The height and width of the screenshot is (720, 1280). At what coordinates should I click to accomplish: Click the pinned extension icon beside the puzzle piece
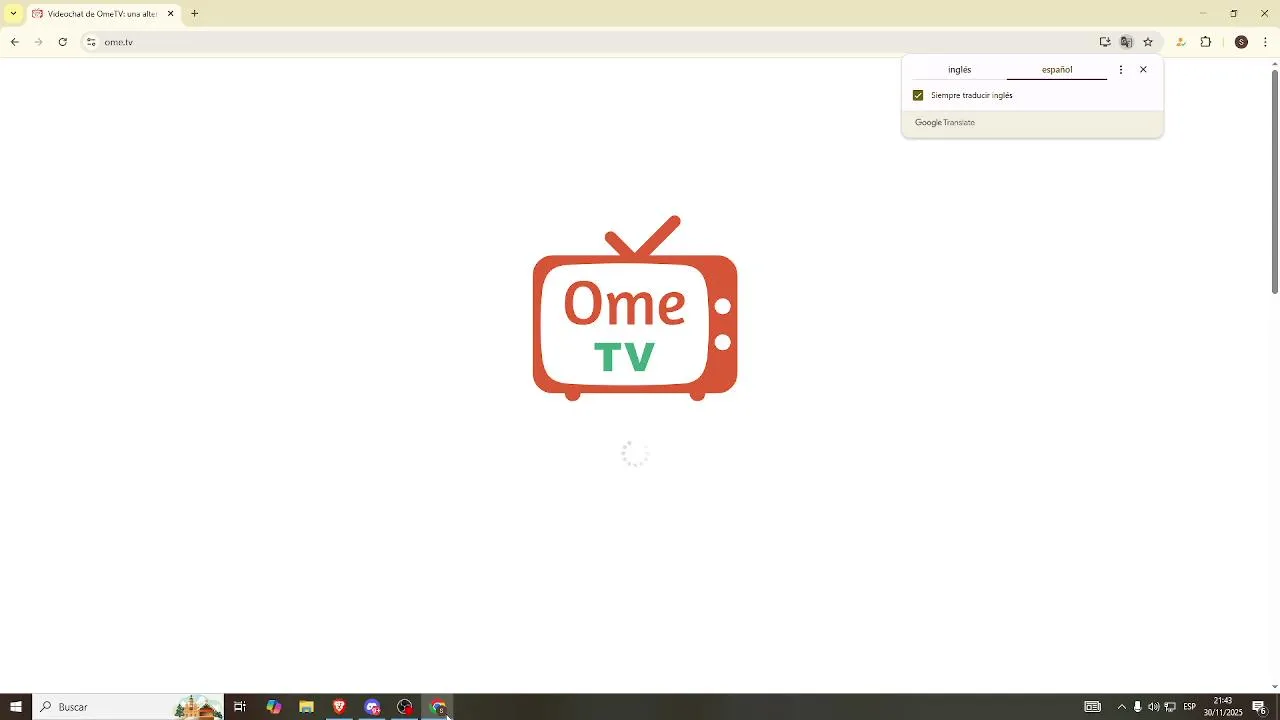click(1181, 42)
